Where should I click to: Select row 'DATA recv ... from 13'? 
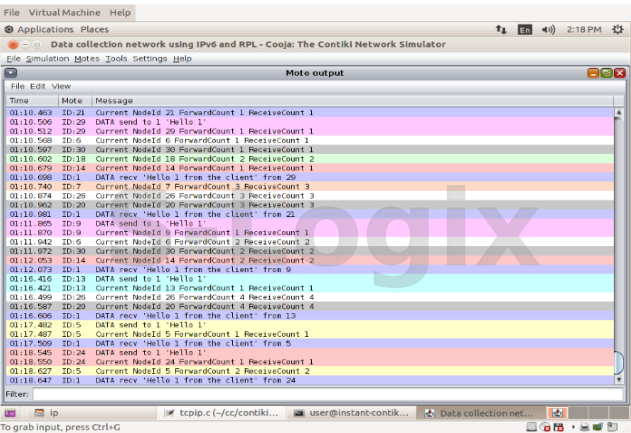tap(310, 316)
